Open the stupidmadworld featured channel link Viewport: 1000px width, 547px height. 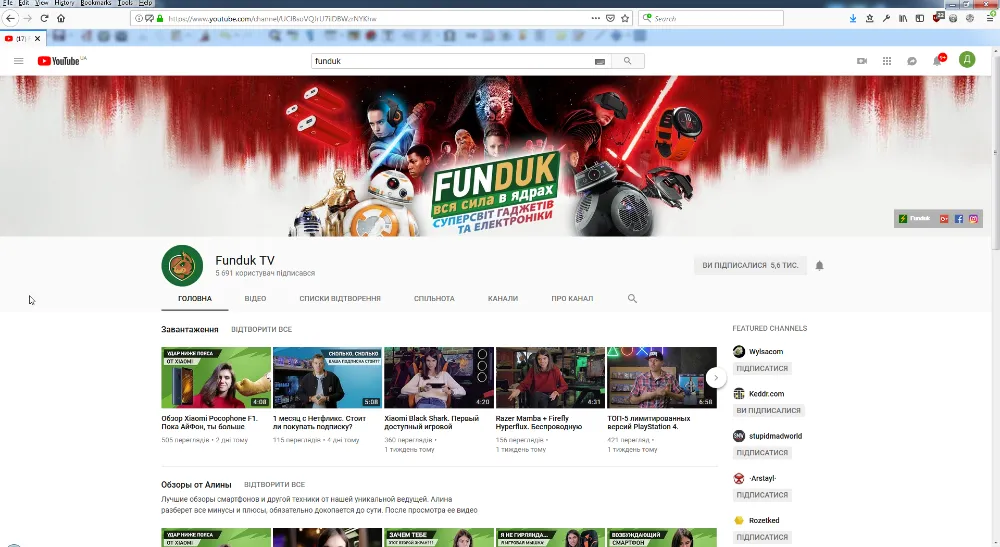[x=775, y=436]
